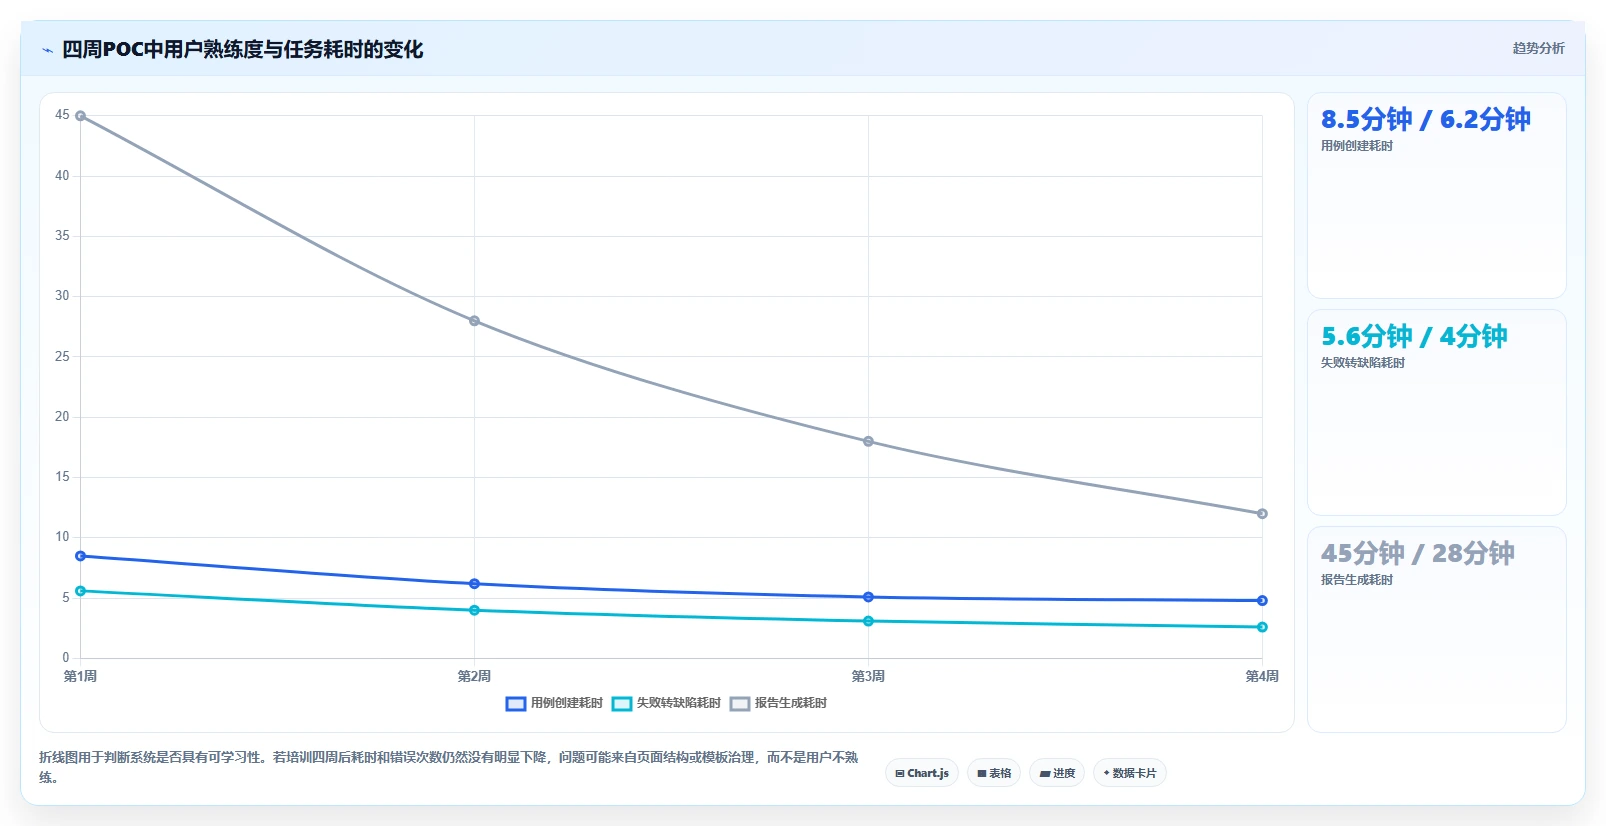The height and width of the screenshot is (826, 1606).
Task: Select the cyan 第3周 data point
Action: 868,621
